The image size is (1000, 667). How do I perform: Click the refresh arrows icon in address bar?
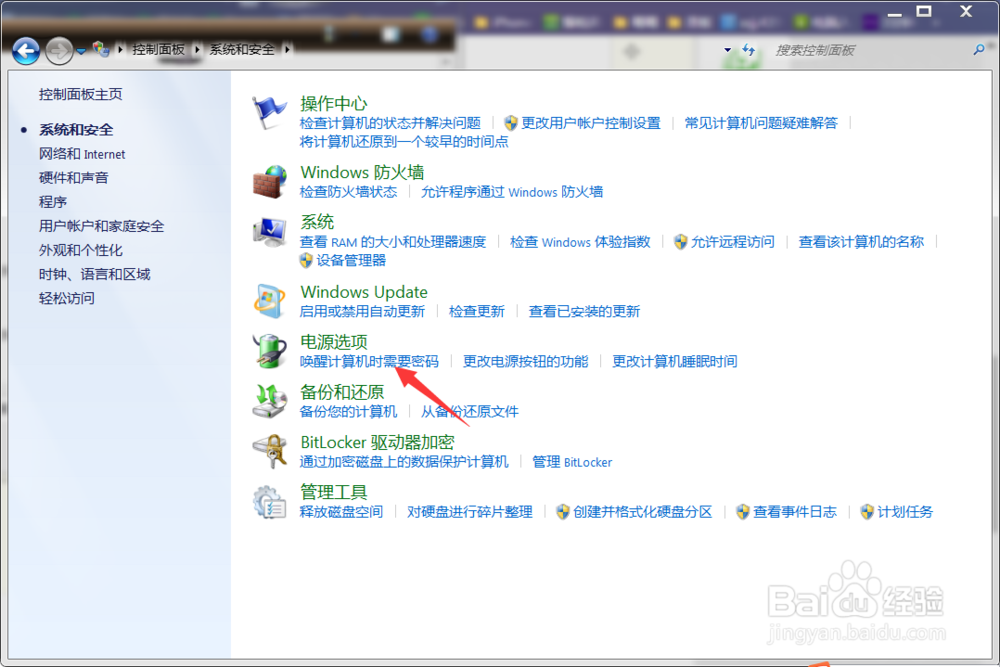[x=748, y=50]
